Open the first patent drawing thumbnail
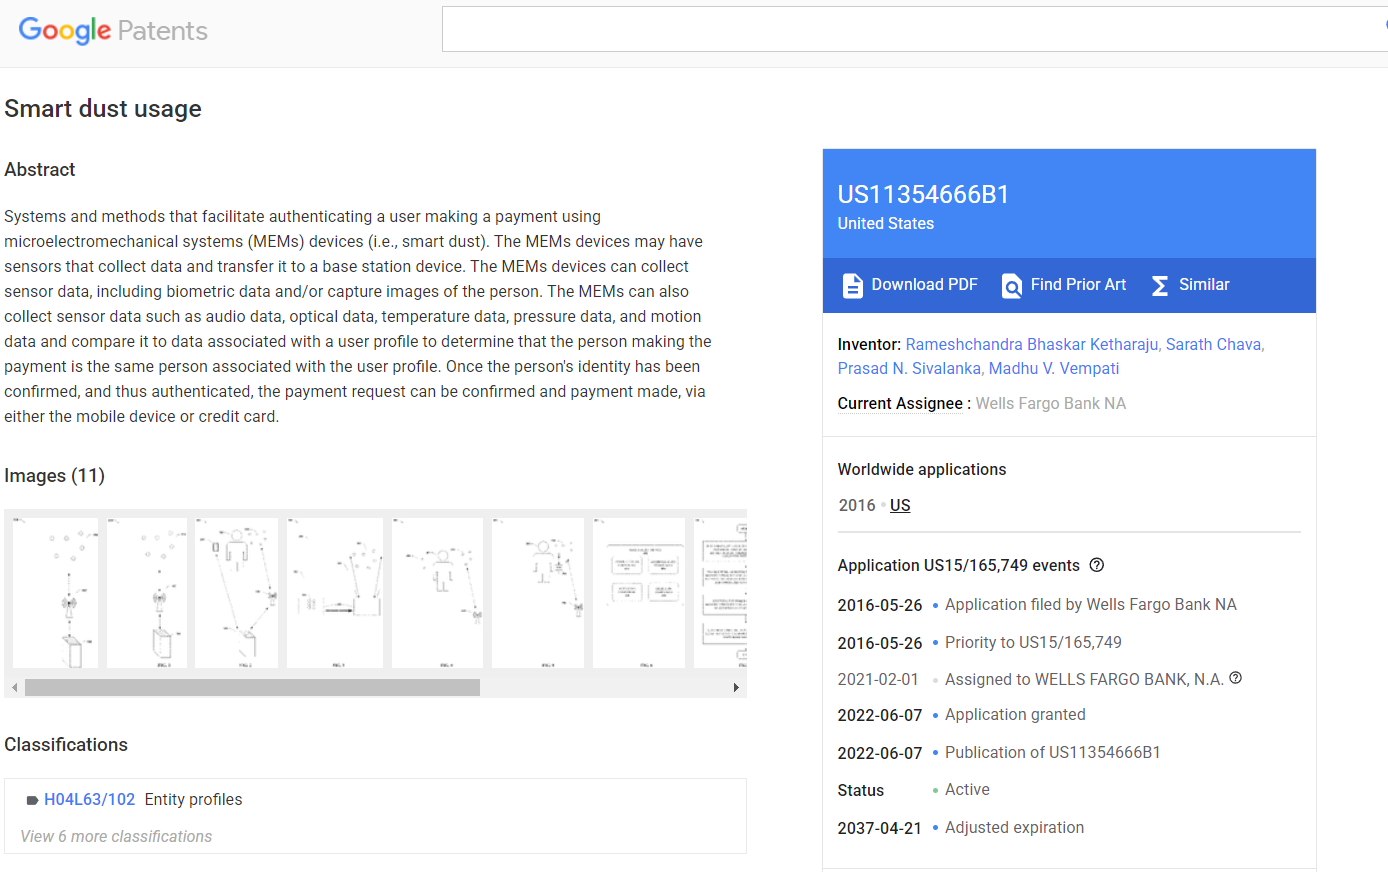Screen dimensions: 1388x872 coord(56,592)
